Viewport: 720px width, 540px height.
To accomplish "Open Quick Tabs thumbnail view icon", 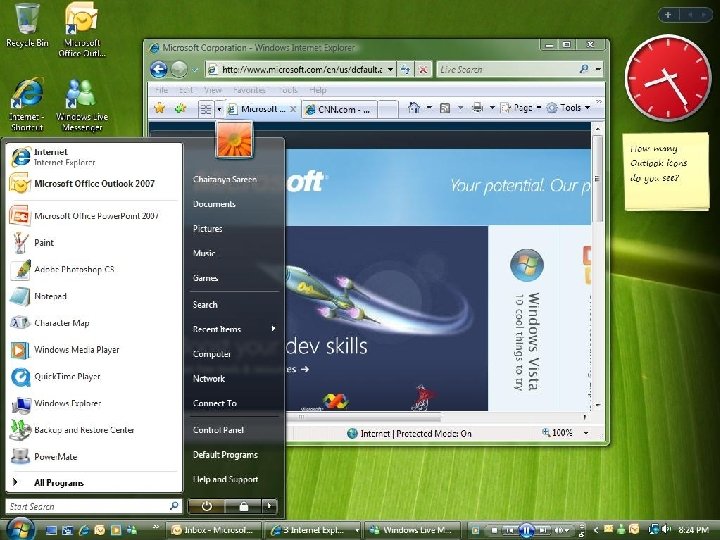I will point(206,109).
